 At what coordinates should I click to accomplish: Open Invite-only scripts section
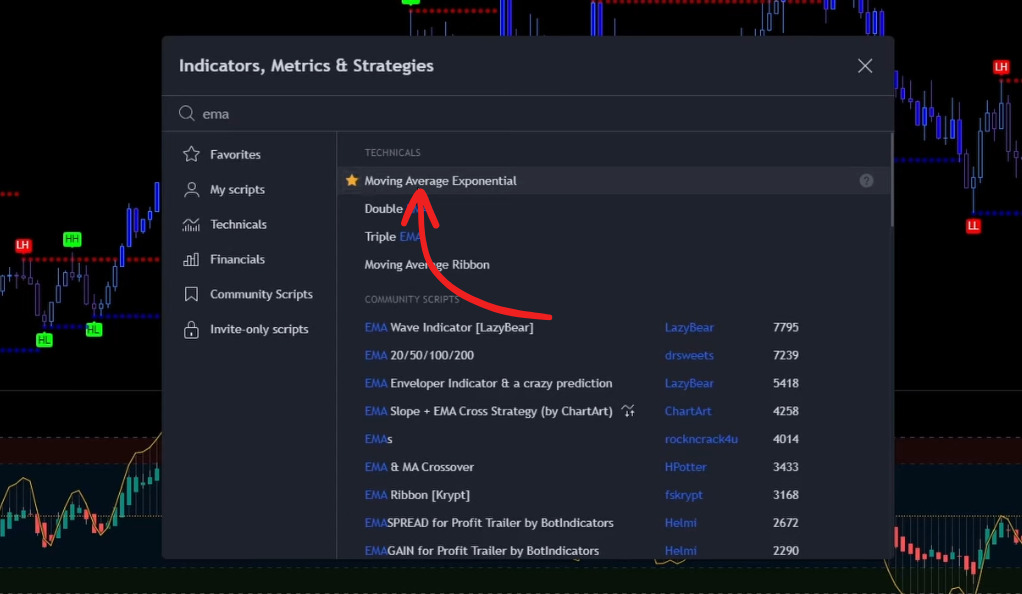[x=259, y=329]
